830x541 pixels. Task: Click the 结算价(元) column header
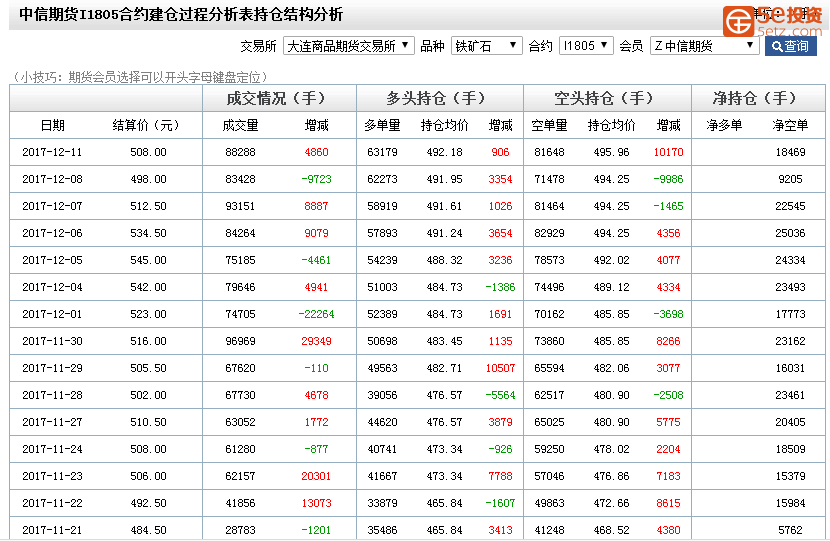[146, 125]
